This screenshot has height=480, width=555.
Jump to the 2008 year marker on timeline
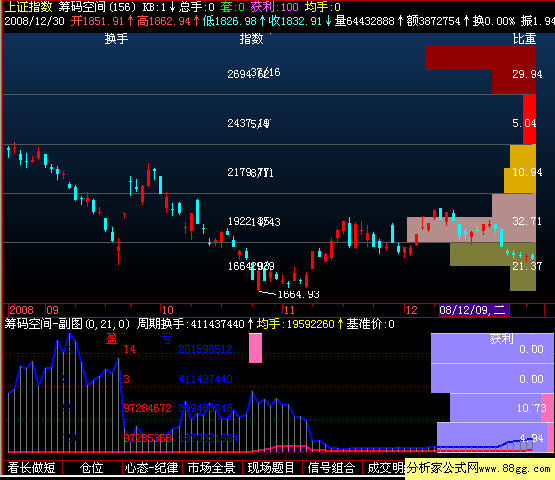pyautogui.click(x=21, y=310)
